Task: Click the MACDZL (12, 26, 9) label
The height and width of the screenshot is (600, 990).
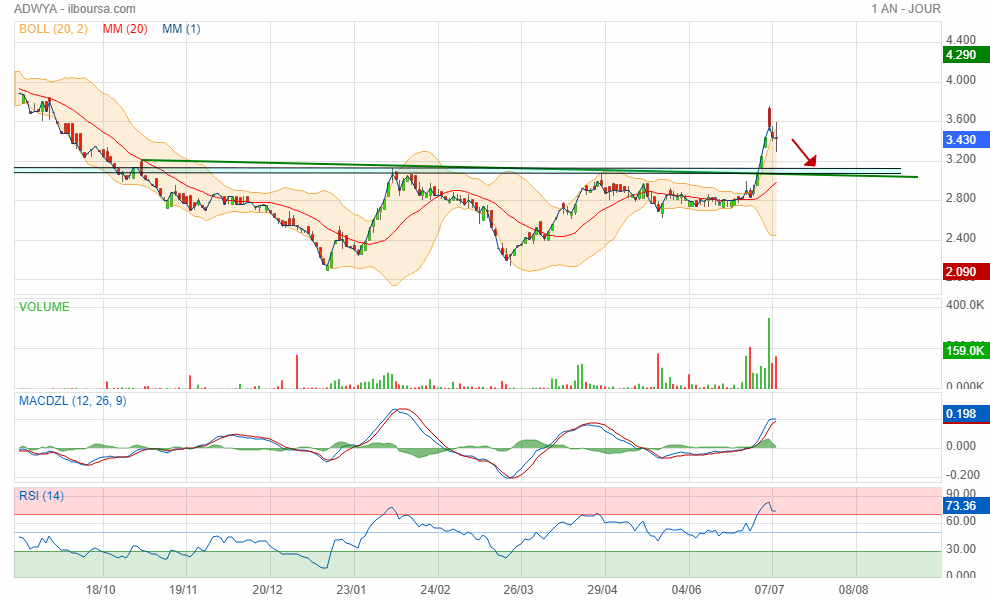Action: point(73,401)
